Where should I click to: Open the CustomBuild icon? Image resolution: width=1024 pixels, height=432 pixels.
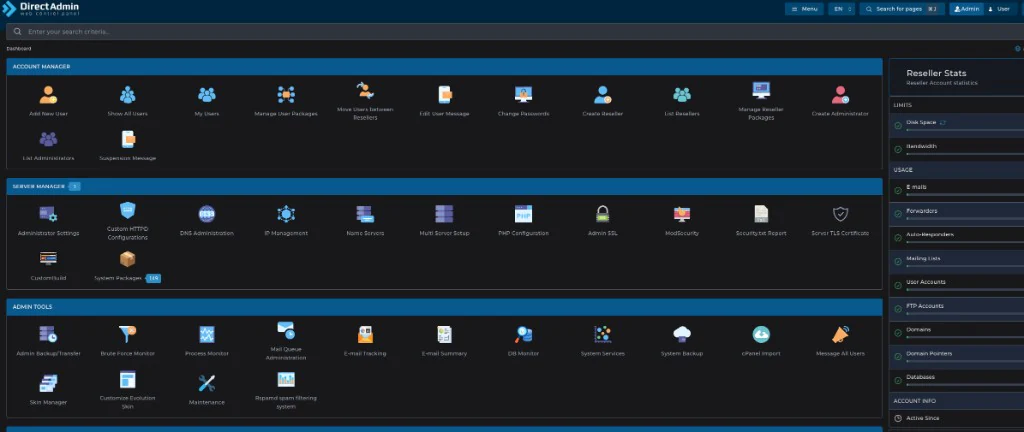click(48, 259)
